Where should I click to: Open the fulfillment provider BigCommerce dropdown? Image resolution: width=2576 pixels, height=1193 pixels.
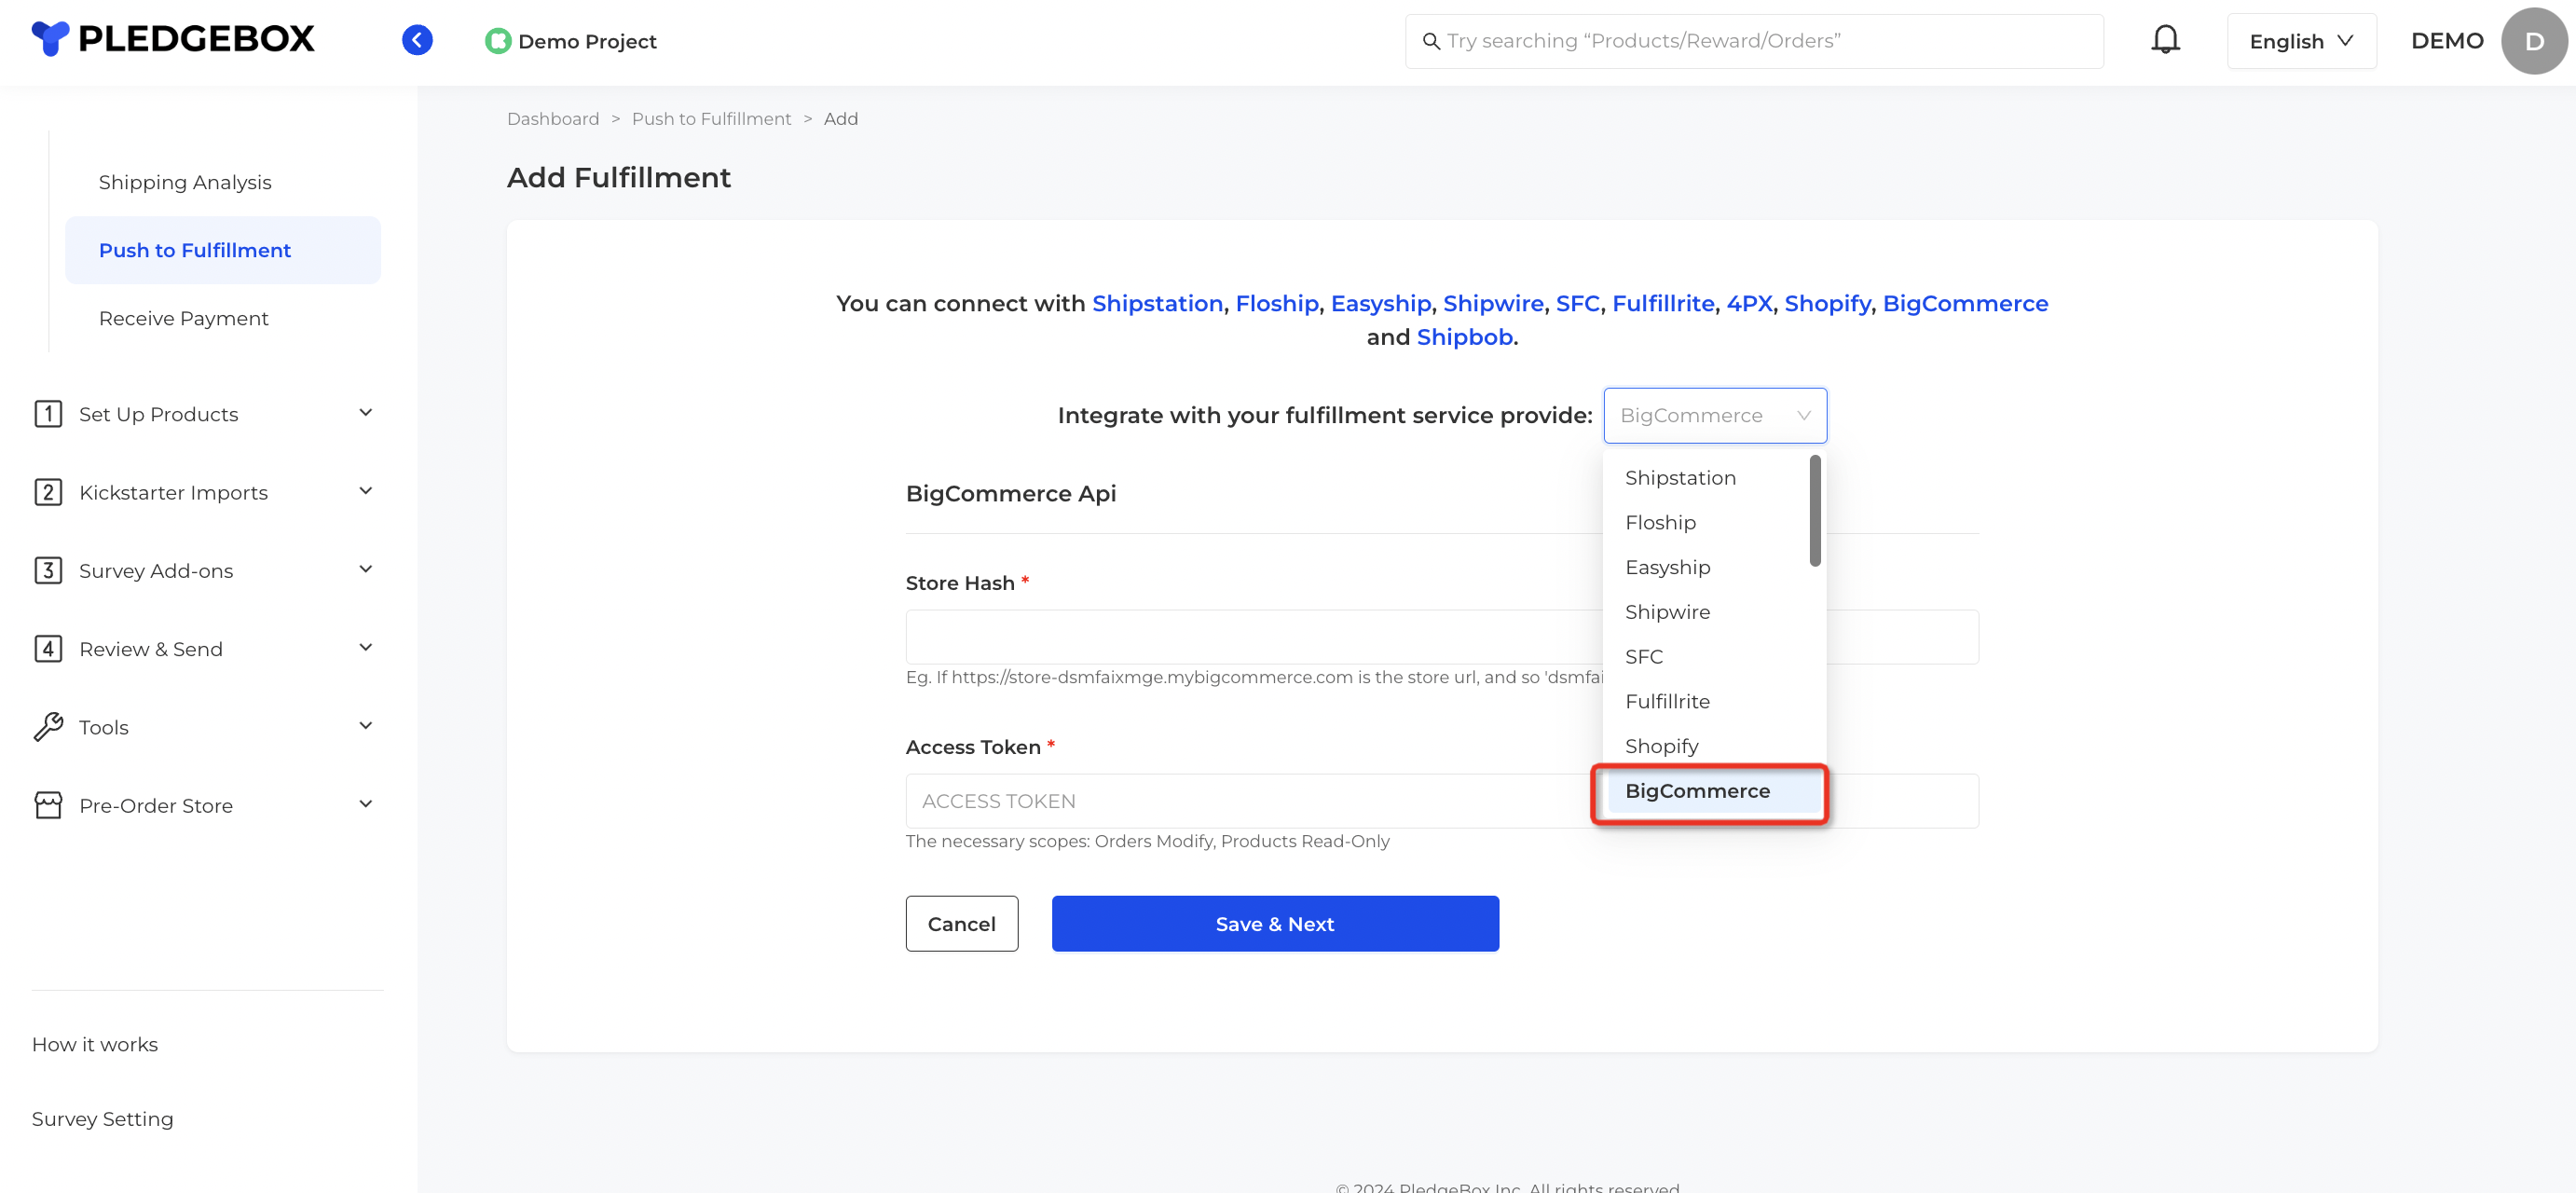pyautogui.click(x=1714, y=415)
